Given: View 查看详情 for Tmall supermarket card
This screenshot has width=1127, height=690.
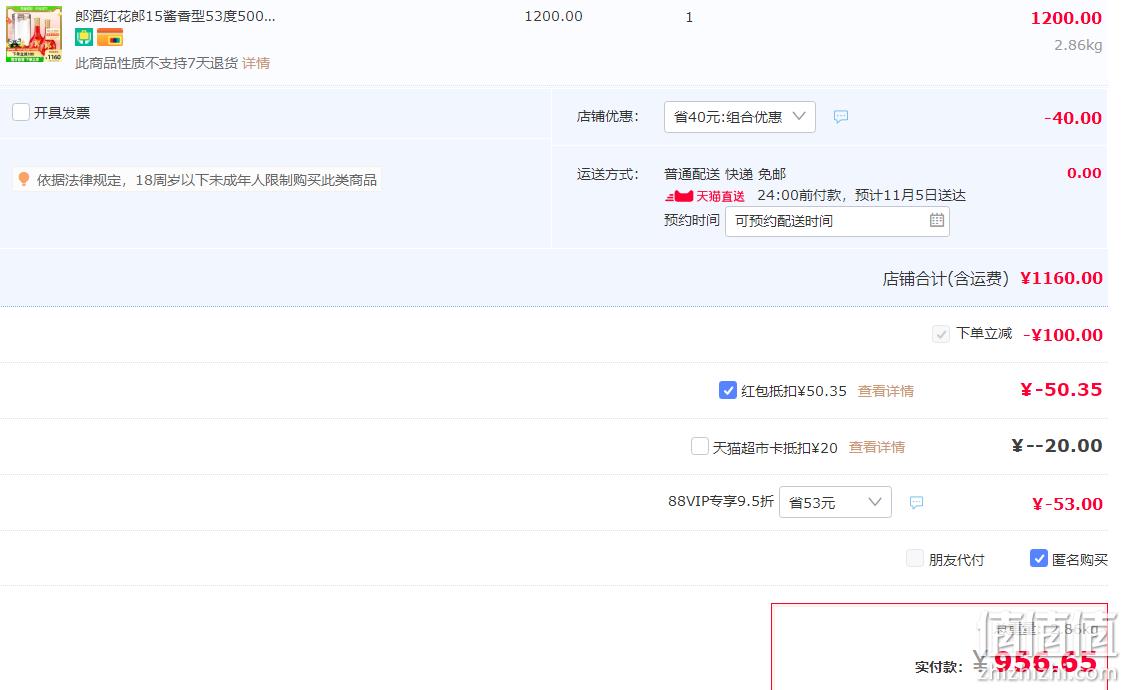Looking at the screenshot, I should click(877, 447).
